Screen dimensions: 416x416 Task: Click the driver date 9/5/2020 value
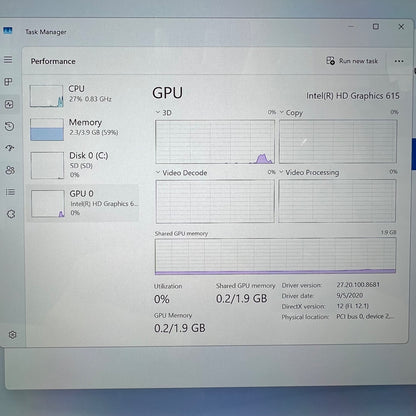(x=350, y=295)
